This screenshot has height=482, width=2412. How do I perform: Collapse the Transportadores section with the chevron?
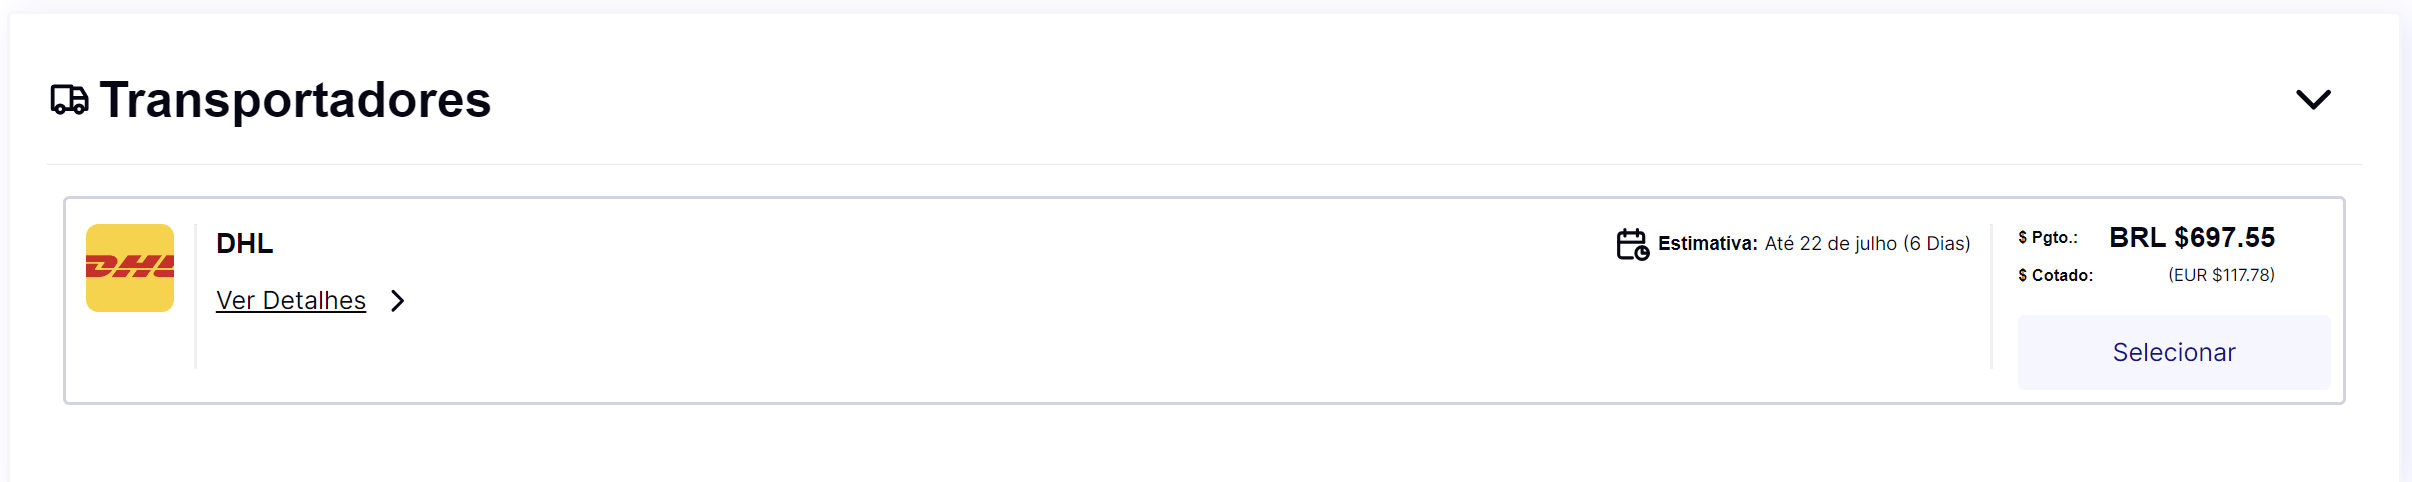2312,100
